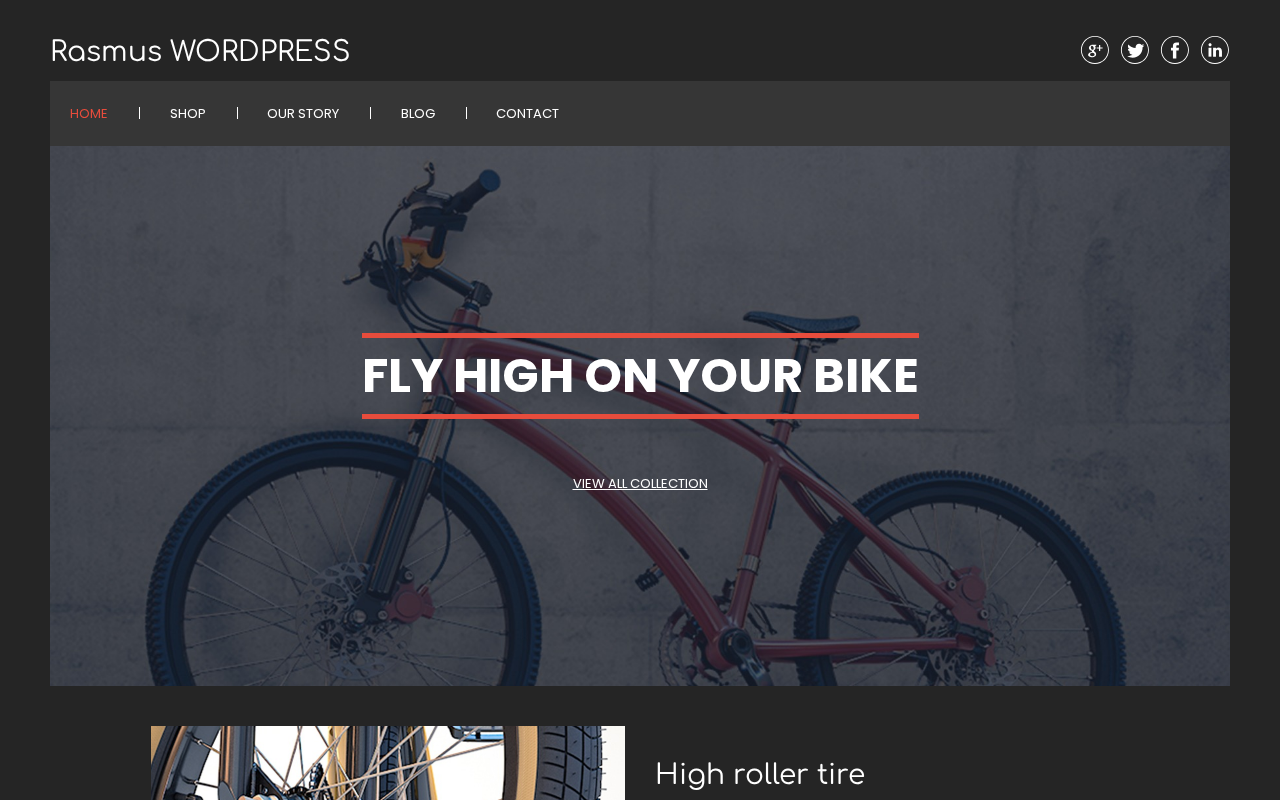Navigate to OUR STORY page
Image resolution: width=1280 pixels, height=800 pixels.
click(303, 114)
